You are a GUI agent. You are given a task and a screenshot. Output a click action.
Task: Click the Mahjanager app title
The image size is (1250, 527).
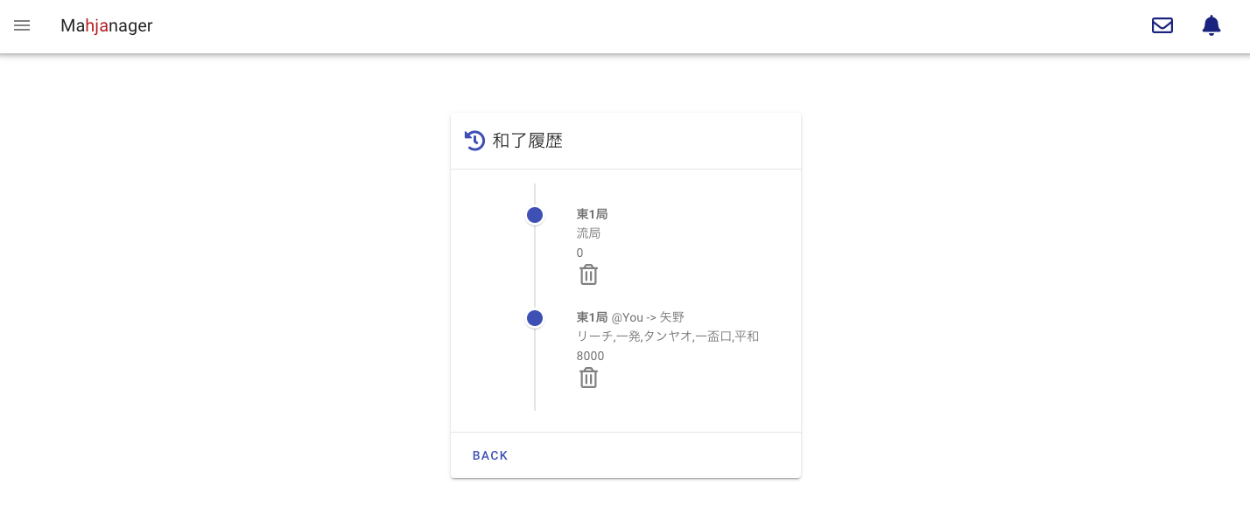click(x=106, y=26)
